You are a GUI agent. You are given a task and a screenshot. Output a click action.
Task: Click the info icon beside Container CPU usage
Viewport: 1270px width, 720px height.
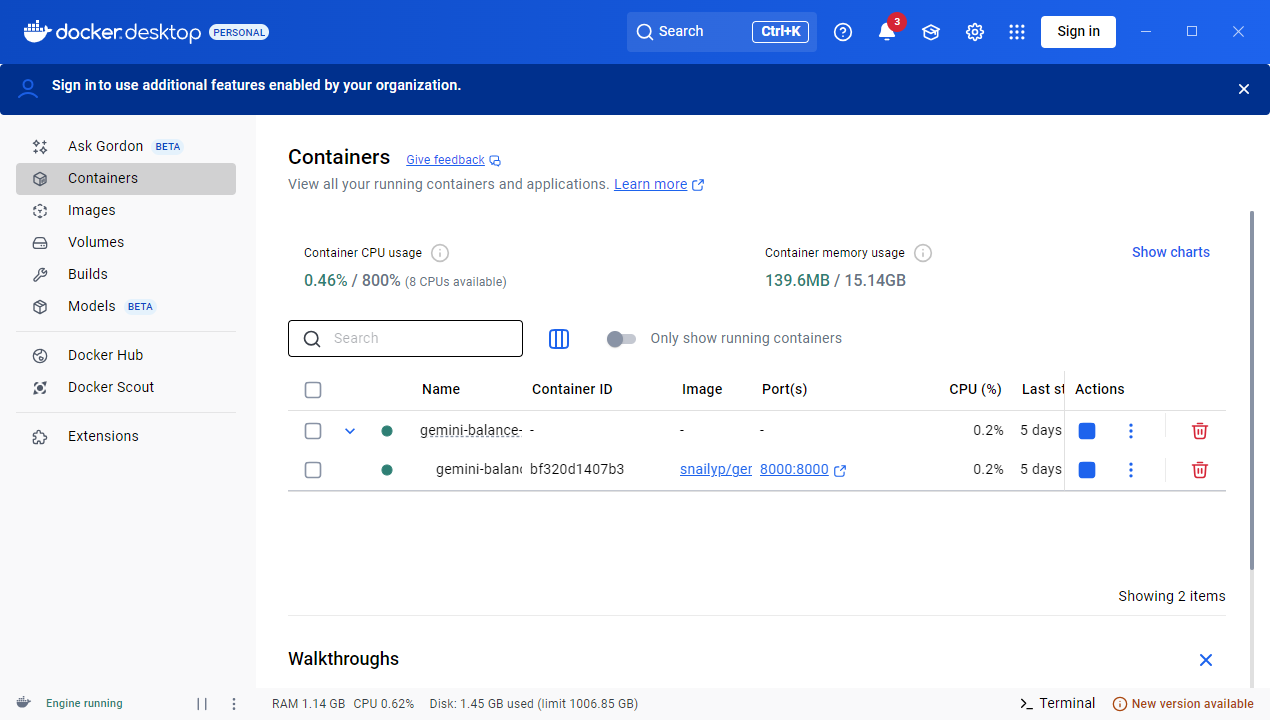point(440,253)
